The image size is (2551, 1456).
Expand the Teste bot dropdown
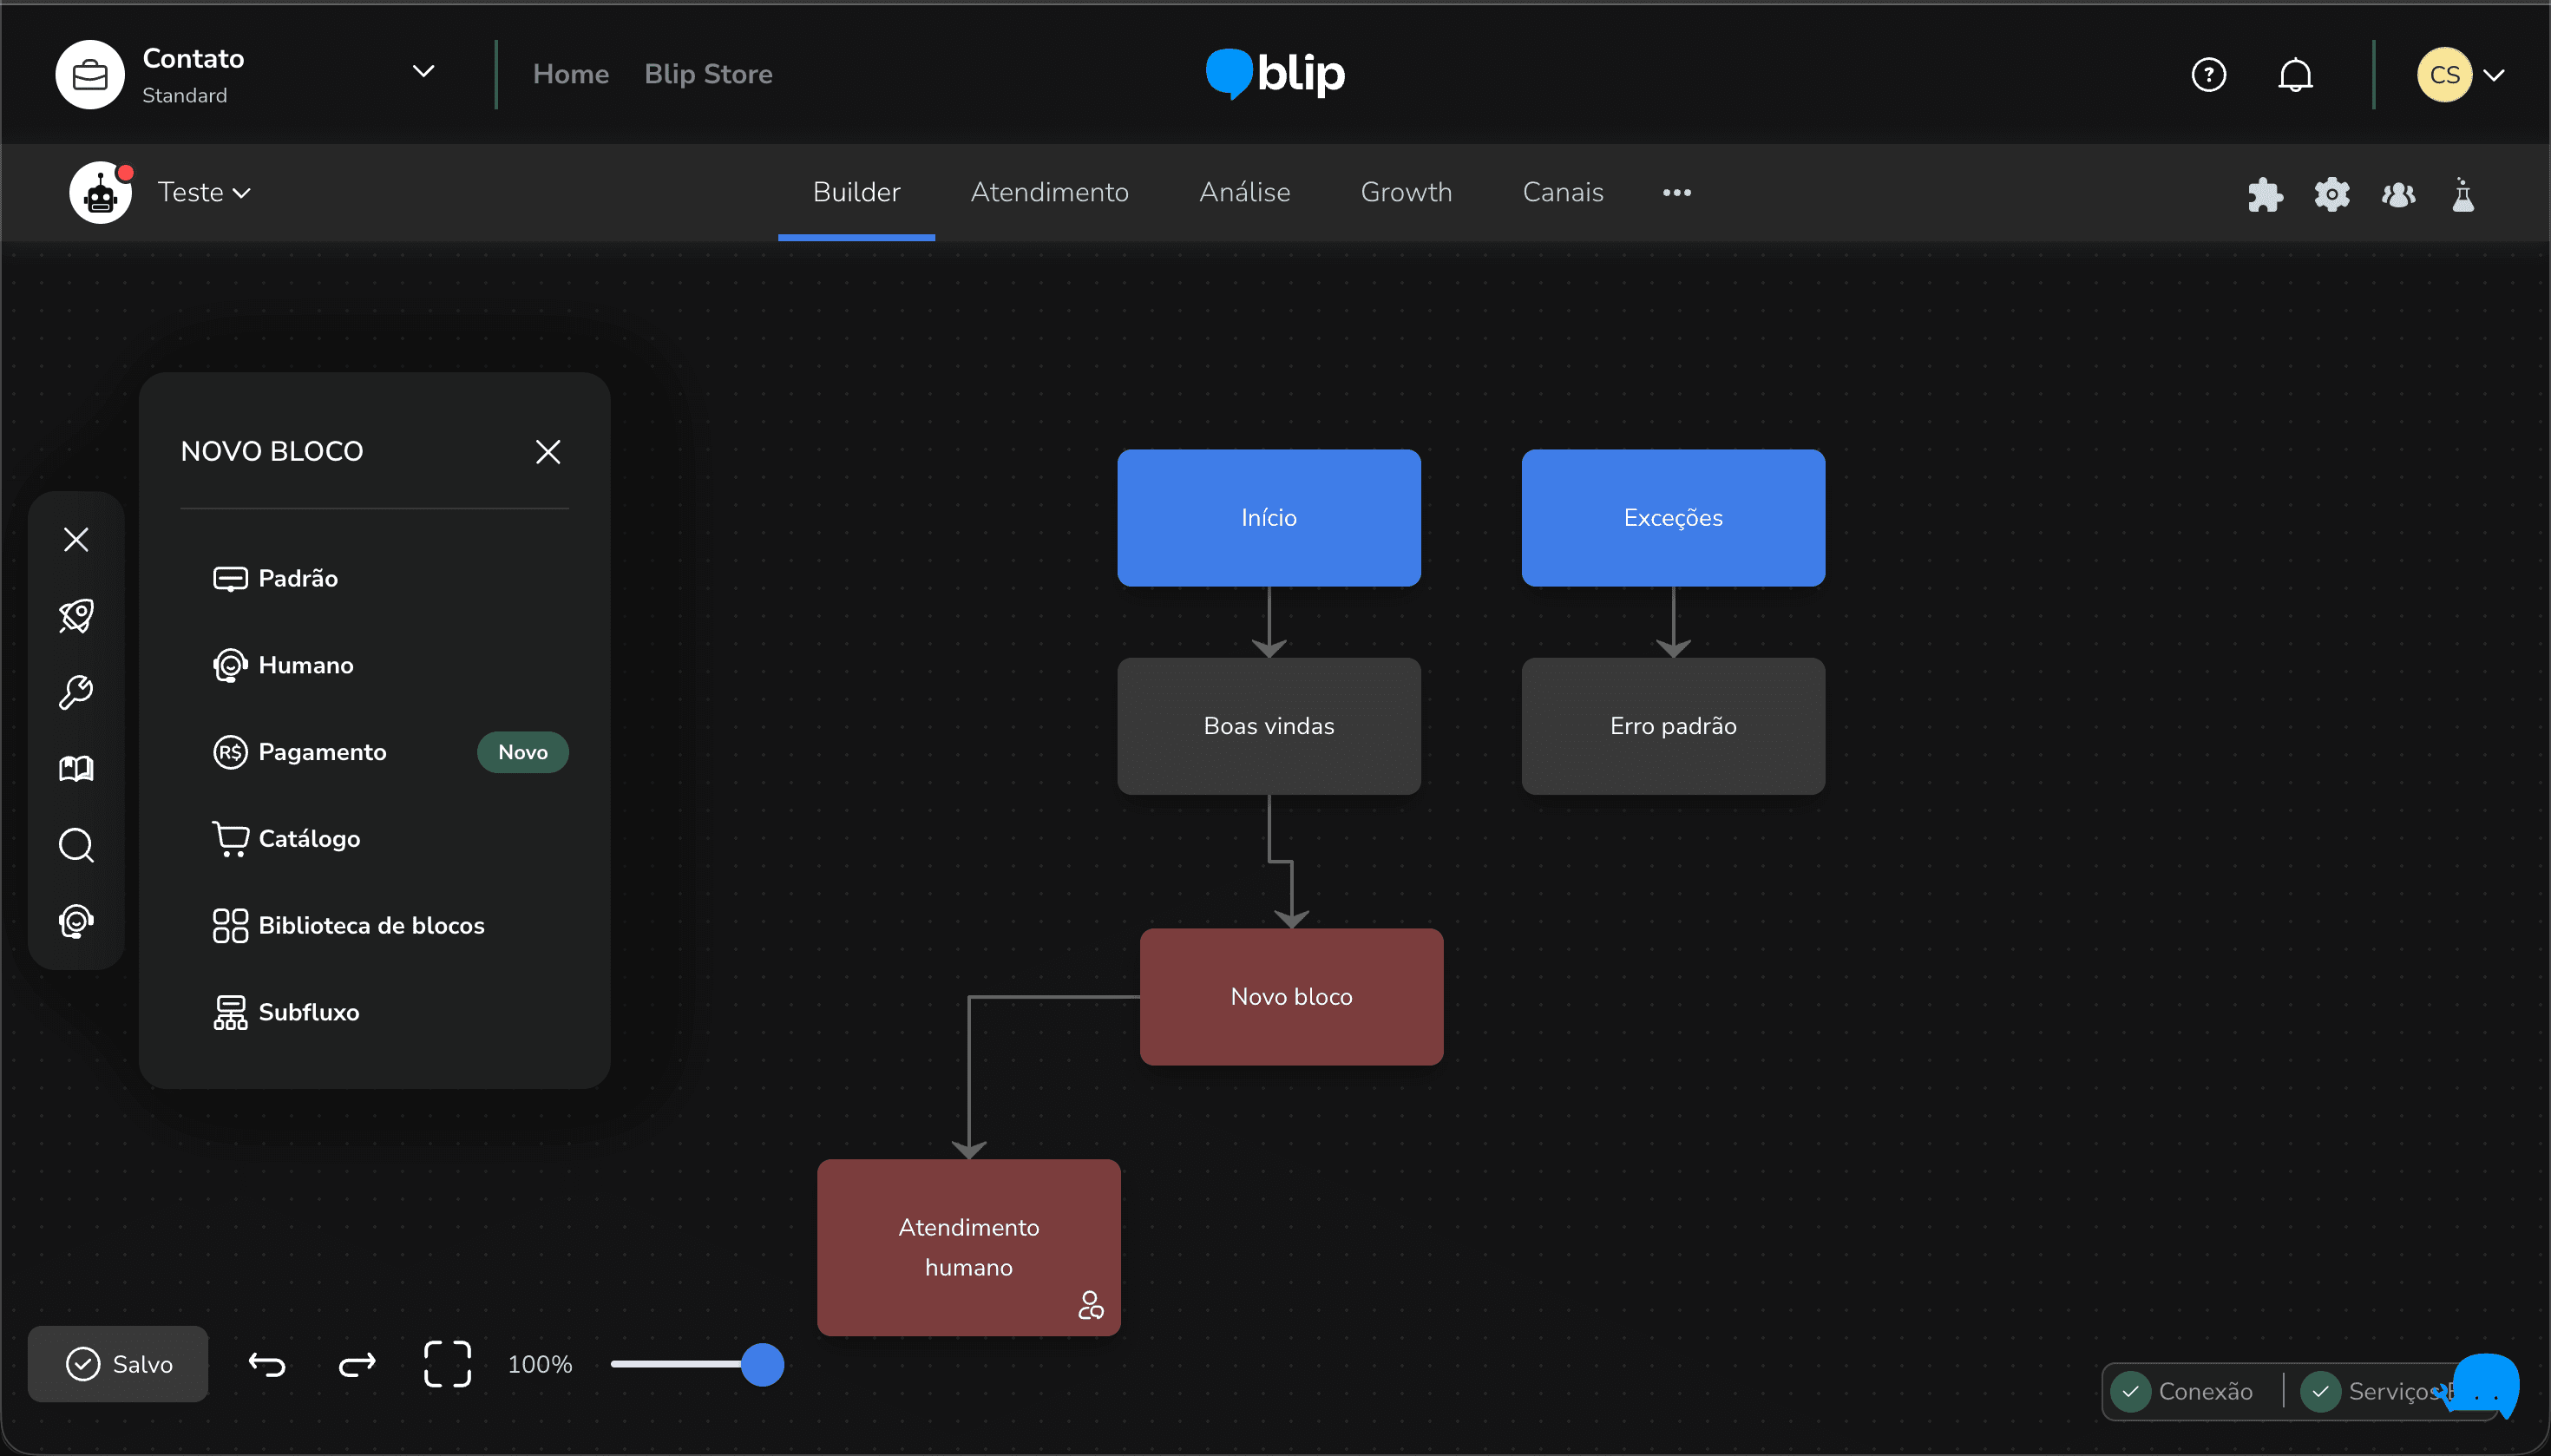[241, 193]
